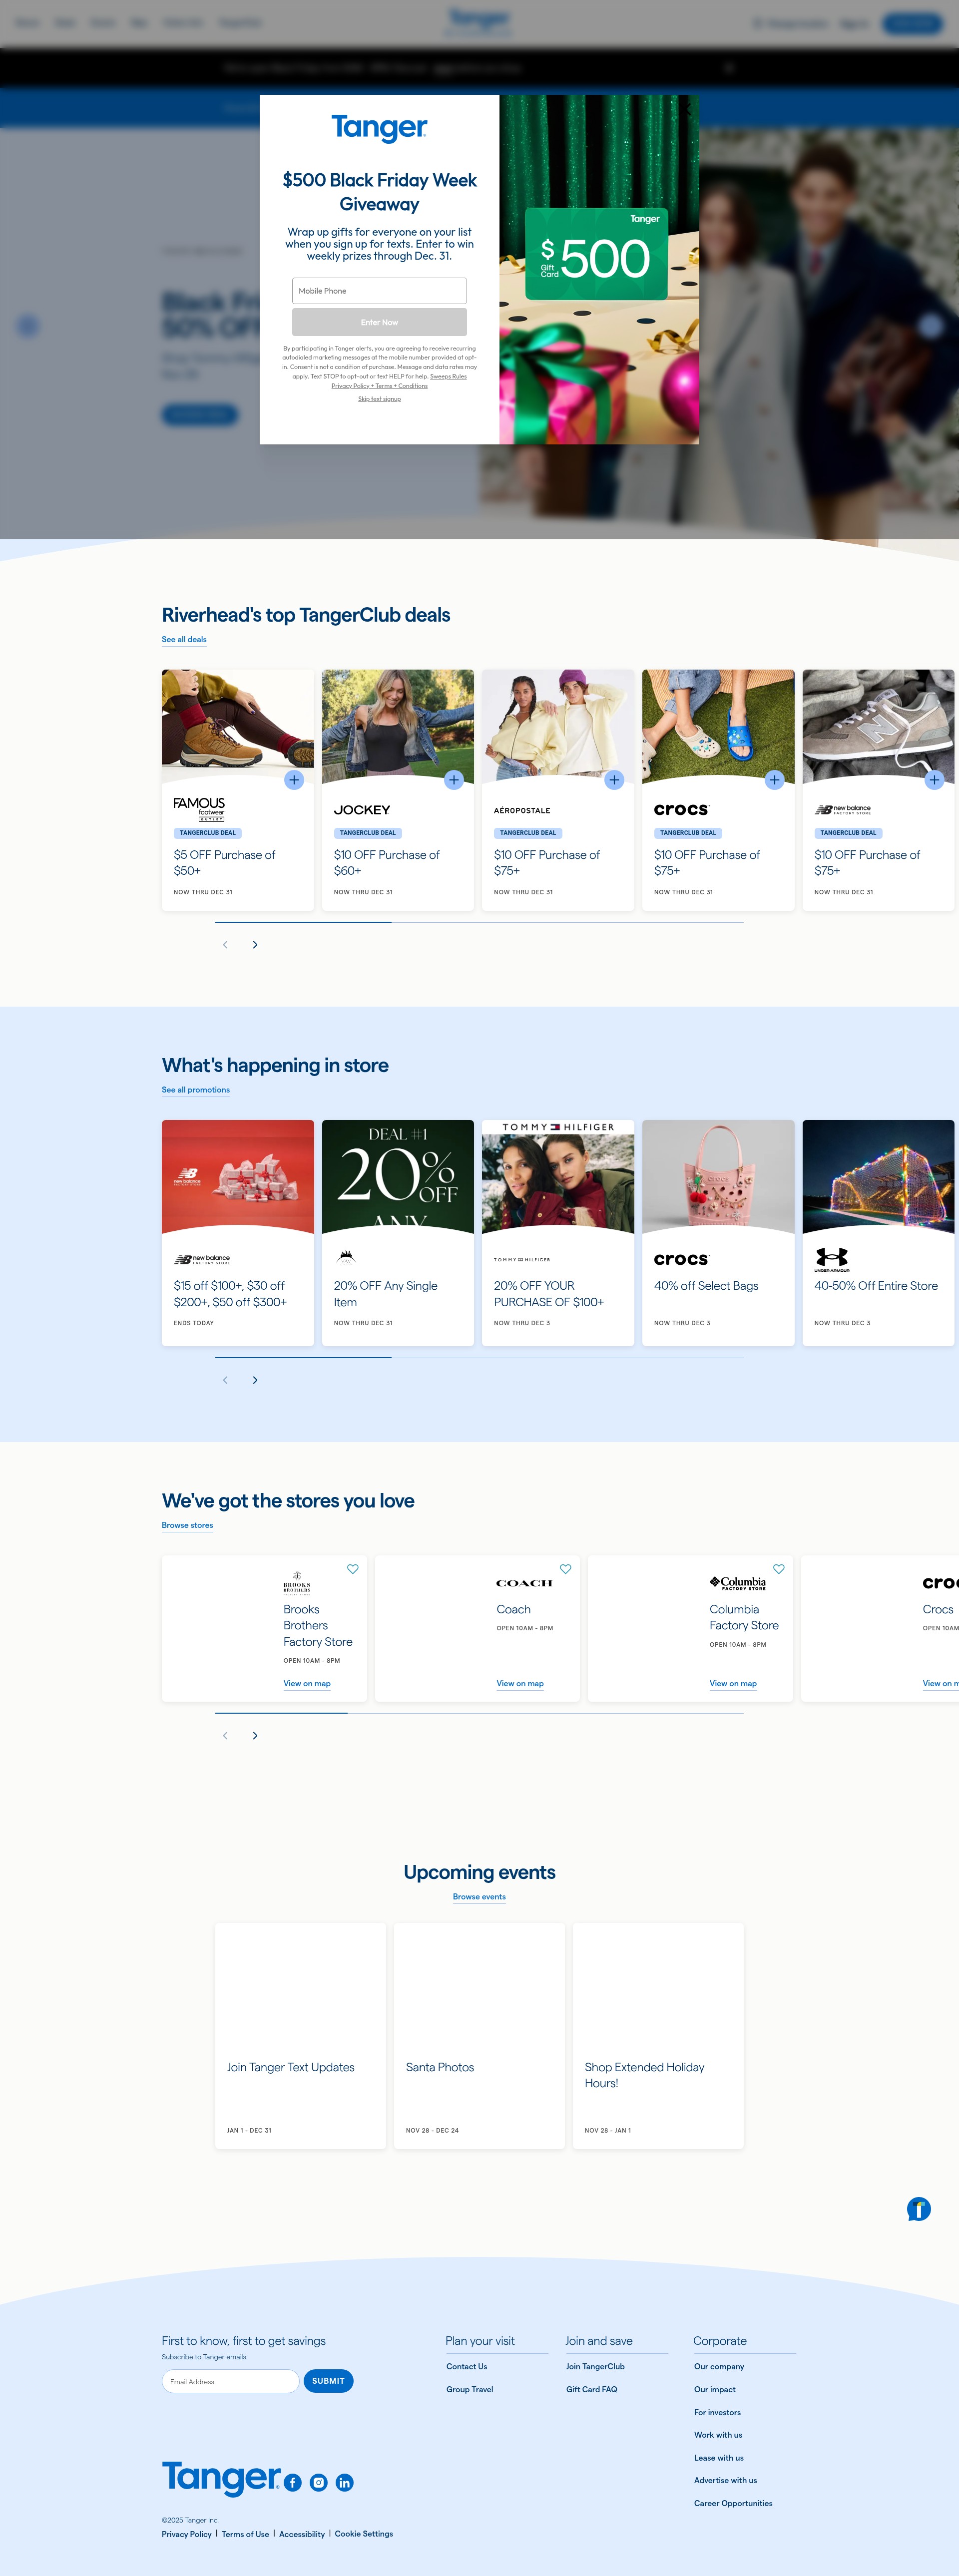Open Jockey $10 OFF Purchase of $60+ deal
959x2576 pixels.
tap(398, 790)
